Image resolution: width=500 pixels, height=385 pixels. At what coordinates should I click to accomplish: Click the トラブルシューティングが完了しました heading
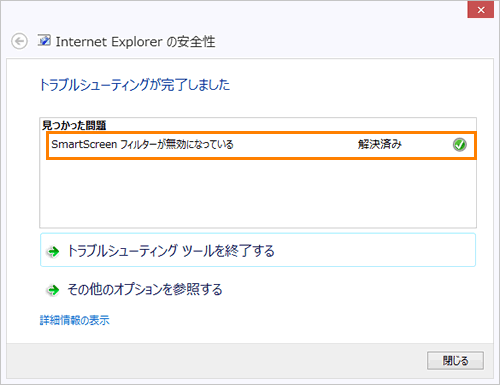click(135, 85)
